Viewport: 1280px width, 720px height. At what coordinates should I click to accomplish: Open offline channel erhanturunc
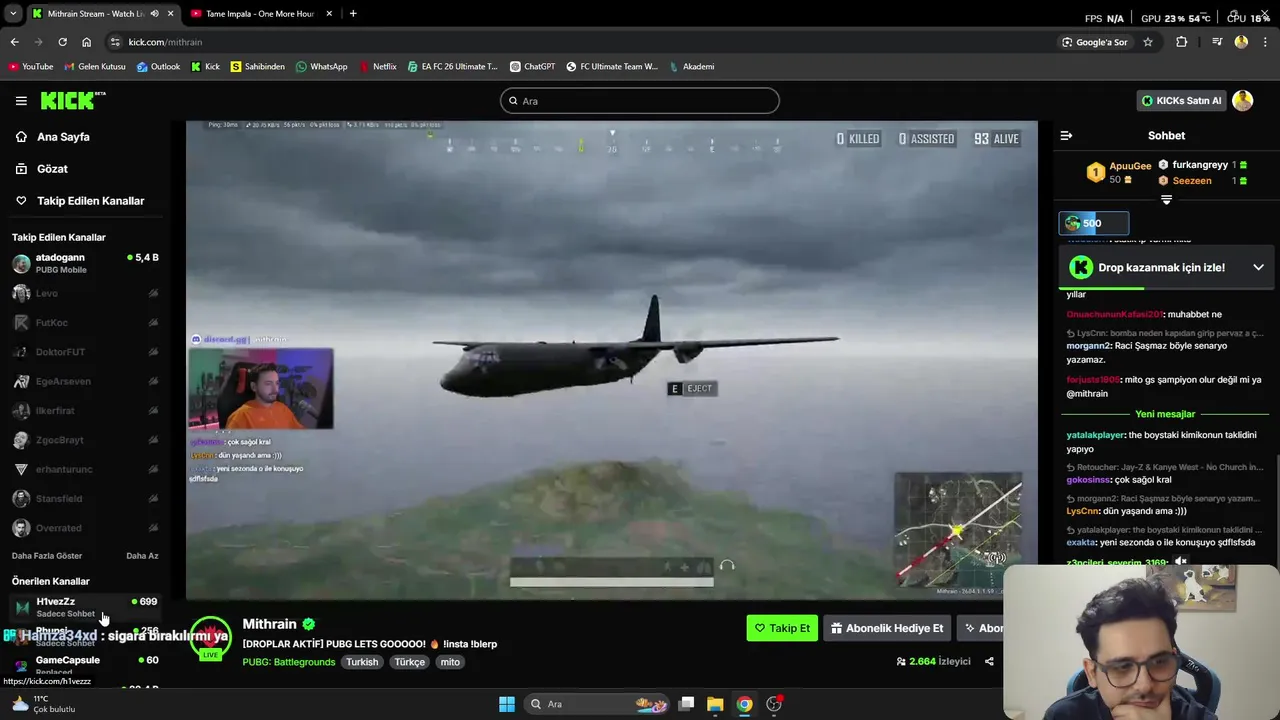pos(85,469)
